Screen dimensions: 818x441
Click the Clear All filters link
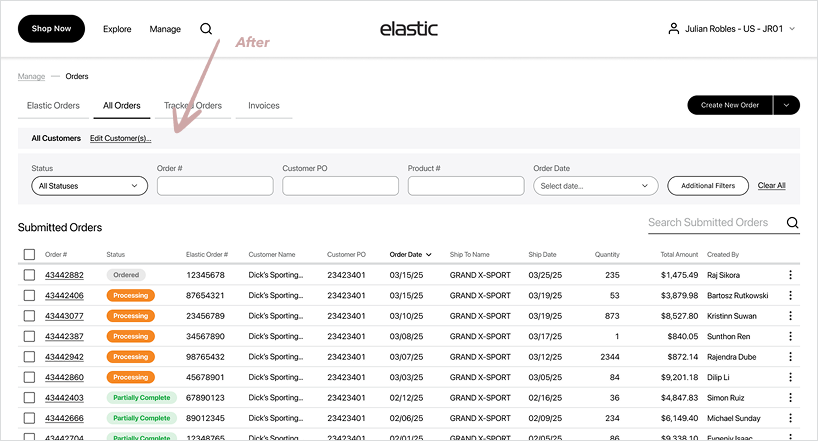coord(771,186)
